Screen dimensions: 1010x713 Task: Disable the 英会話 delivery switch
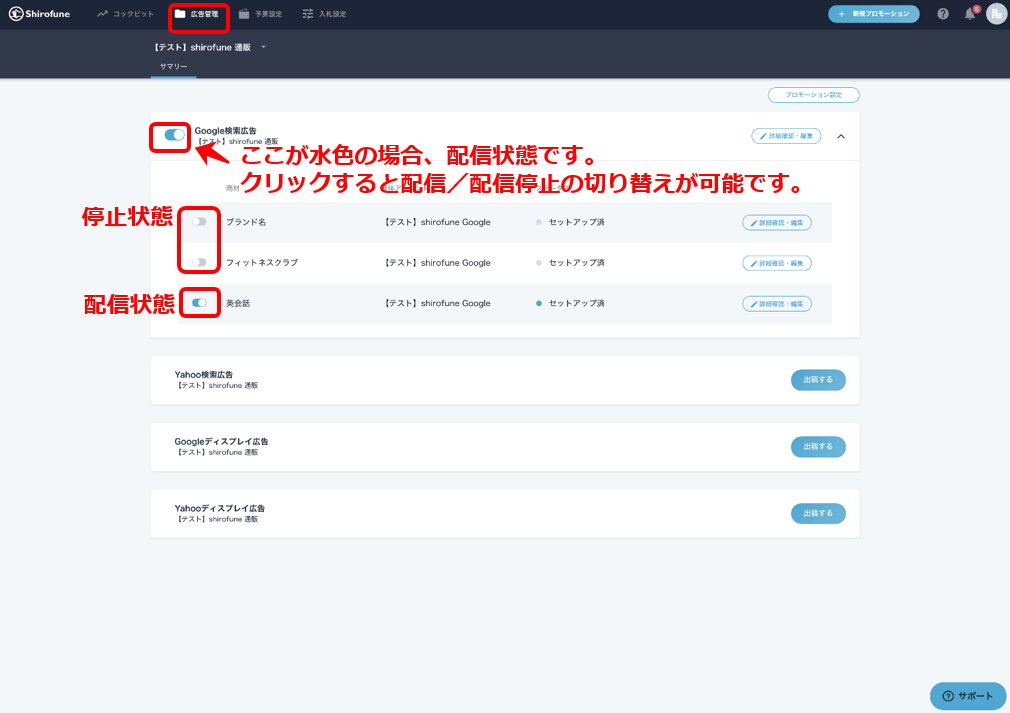(199, 303)
